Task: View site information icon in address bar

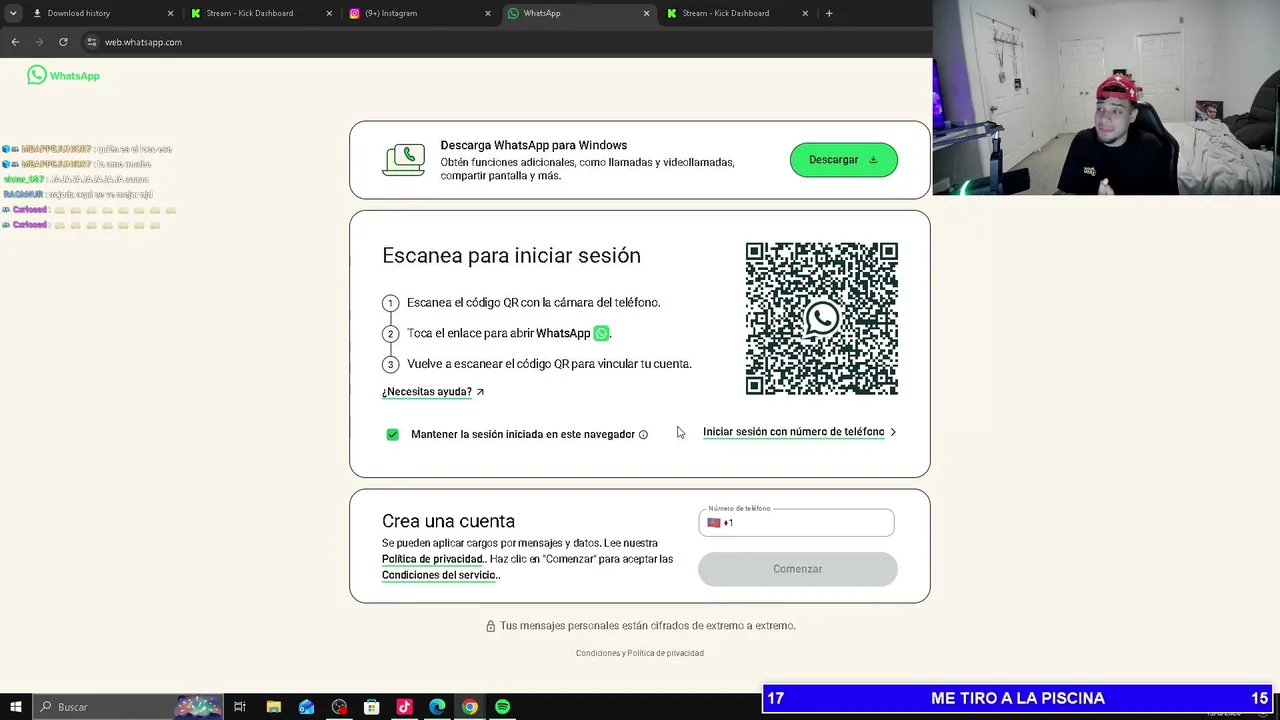Action: click(92, 42)
